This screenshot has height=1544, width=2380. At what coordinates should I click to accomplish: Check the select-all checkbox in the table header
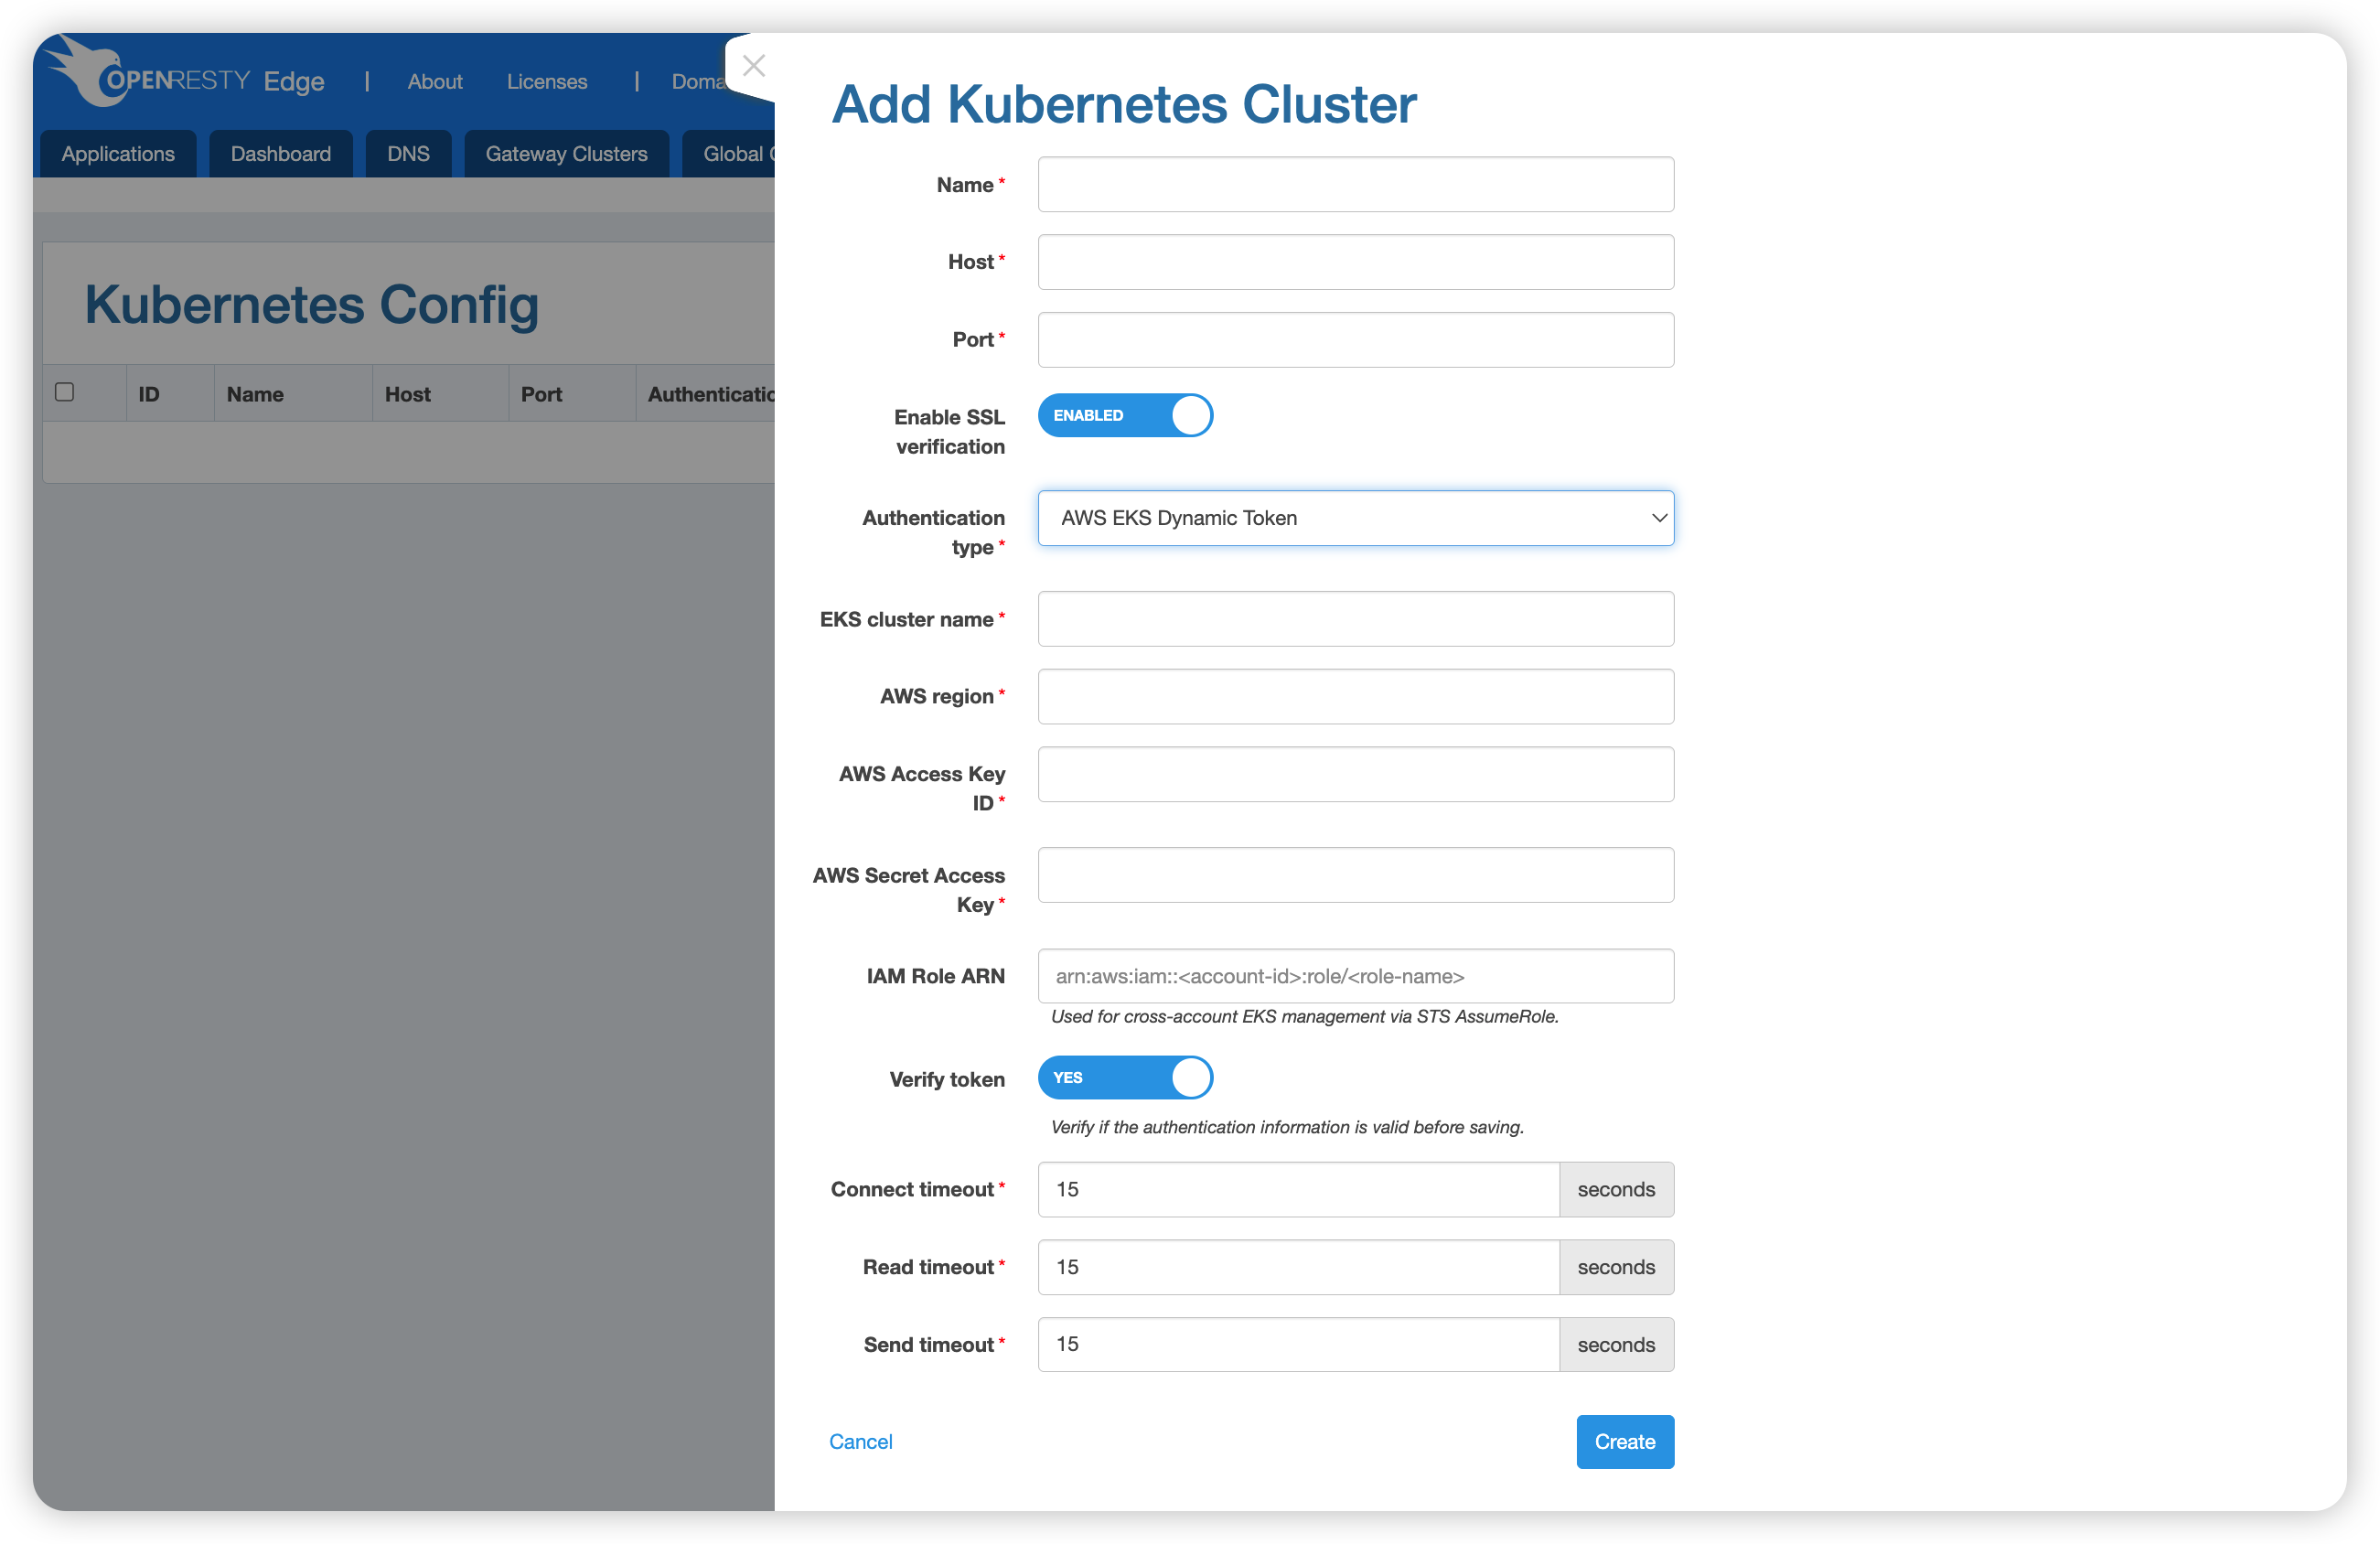pos(65,392)
